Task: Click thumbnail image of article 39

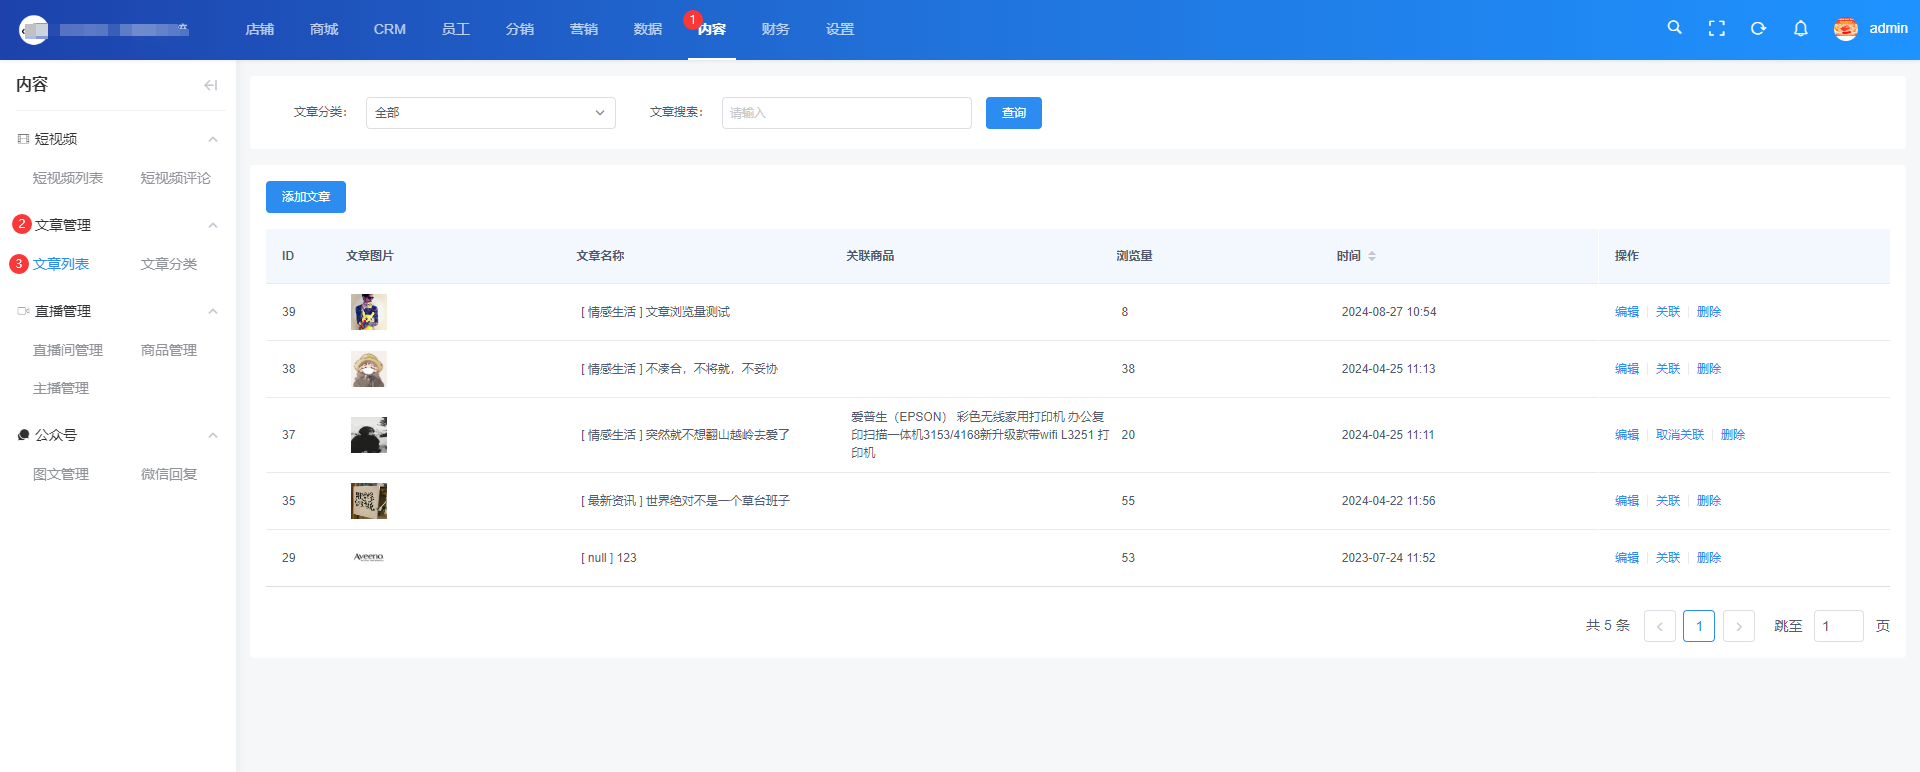Action: [369, 312]
